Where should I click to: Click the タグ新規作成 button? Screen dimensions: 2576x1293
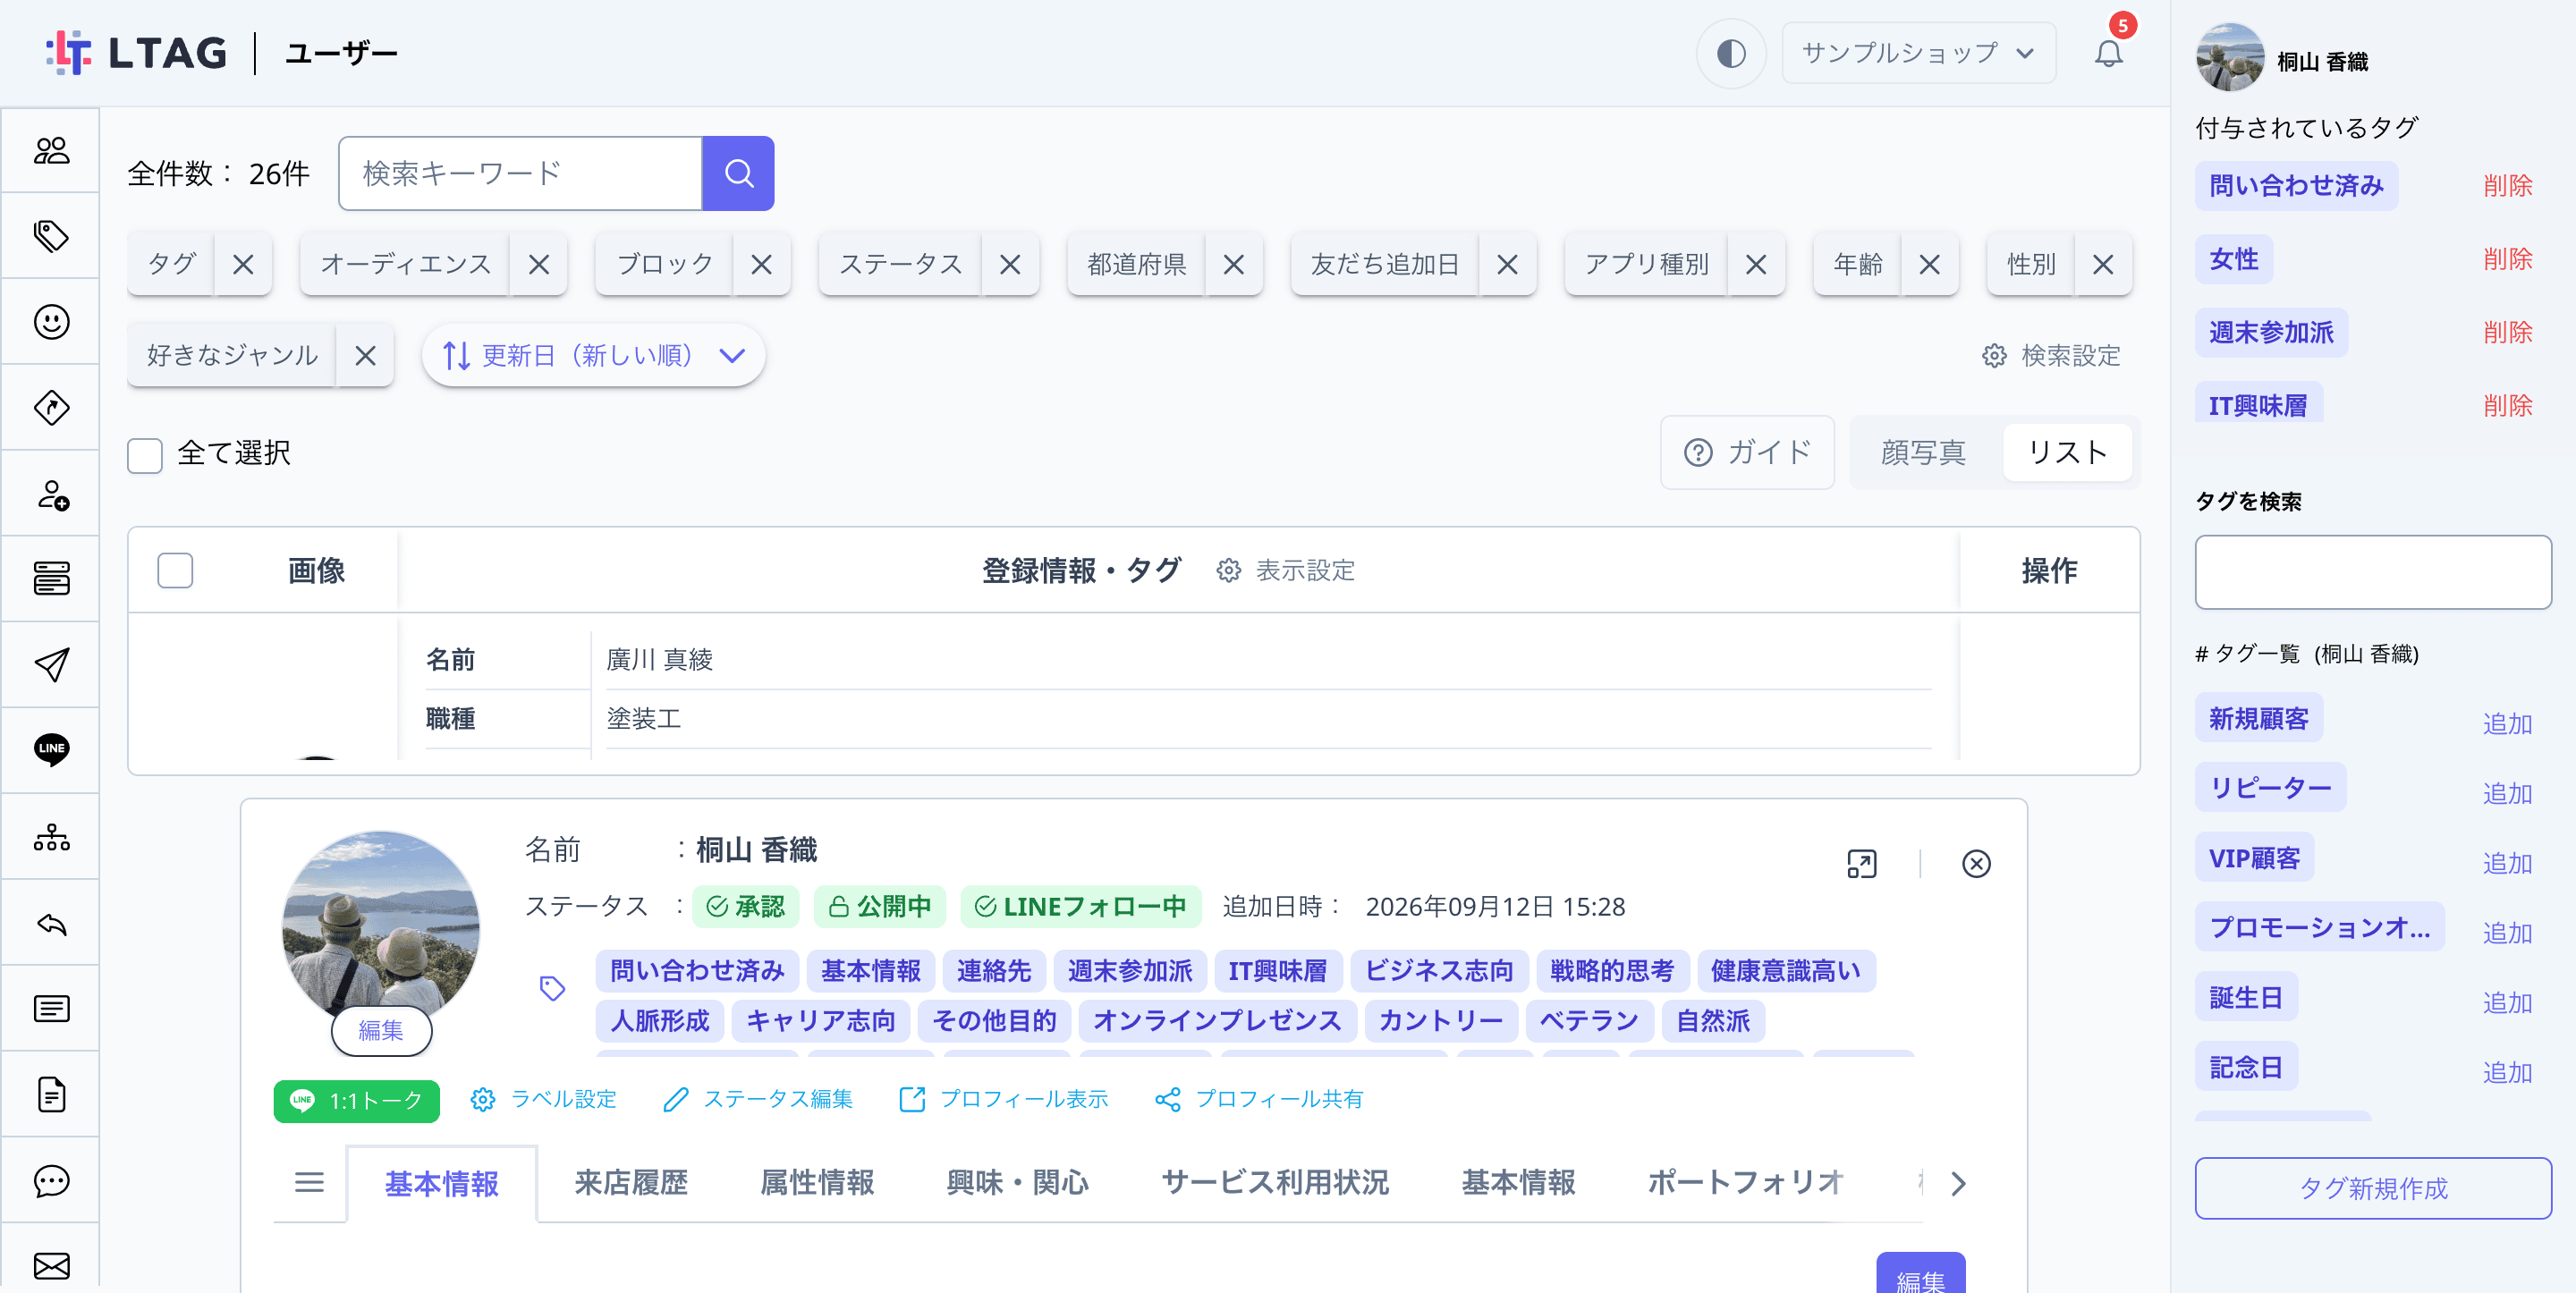click(x=2372, y=1188)
